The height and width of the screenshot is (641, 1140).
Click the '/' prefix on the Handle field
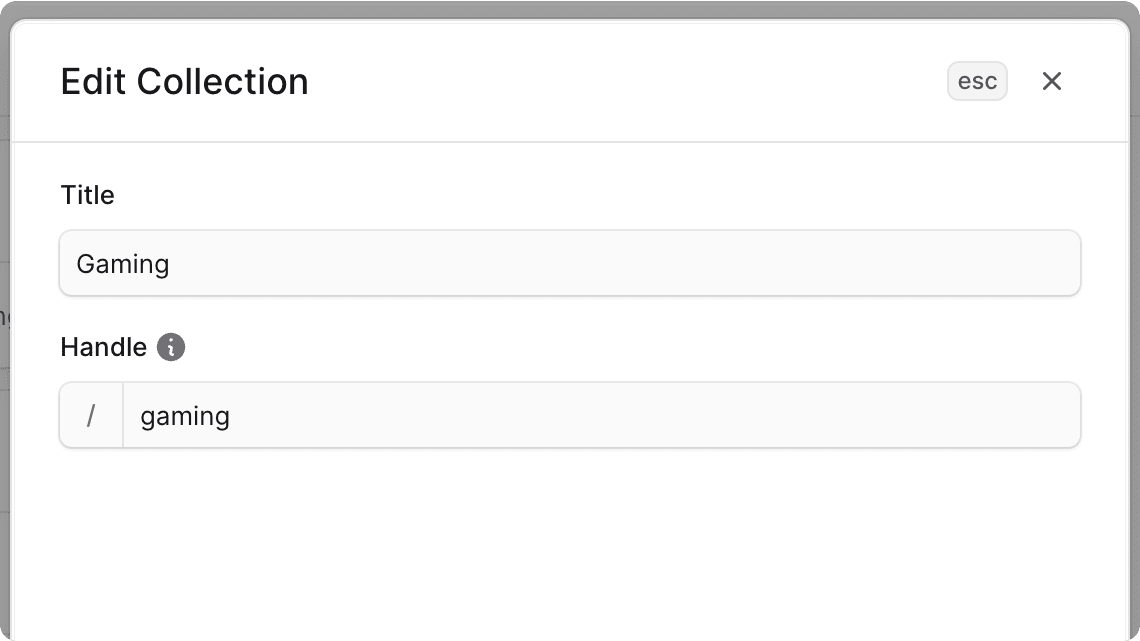click(91, 415)
